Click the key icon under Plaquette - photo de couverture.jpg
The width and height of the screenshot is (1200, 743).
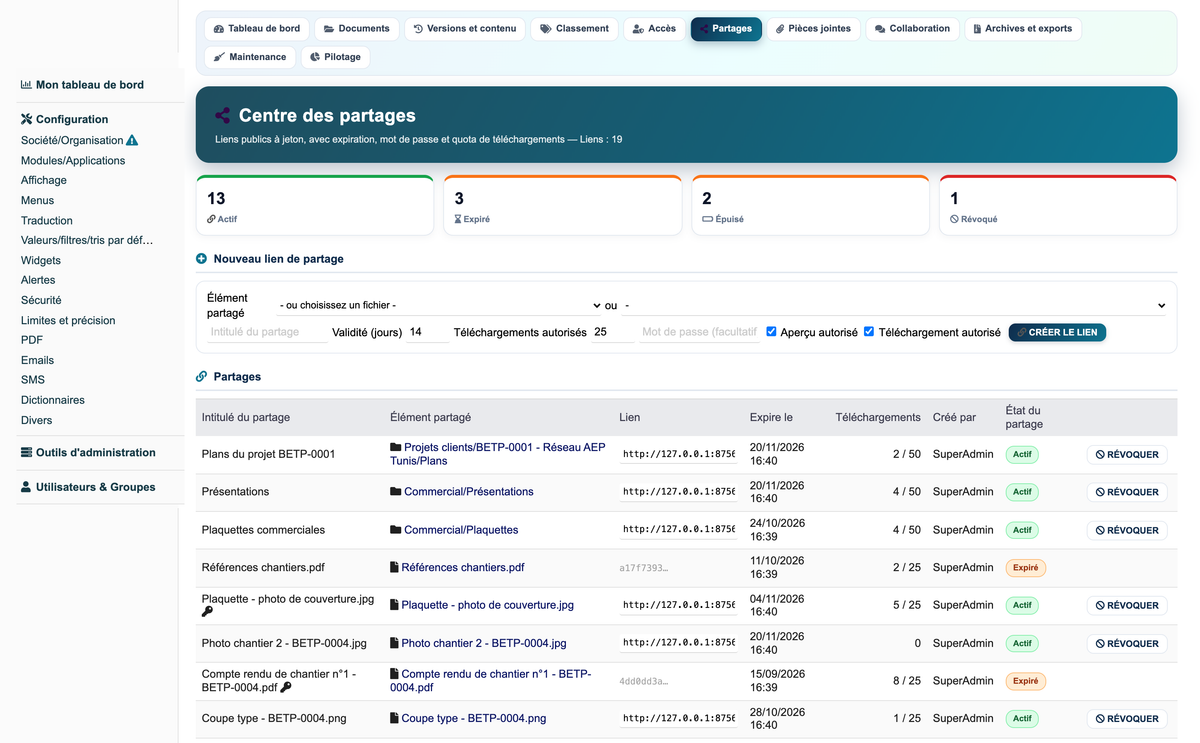[207, 611]
